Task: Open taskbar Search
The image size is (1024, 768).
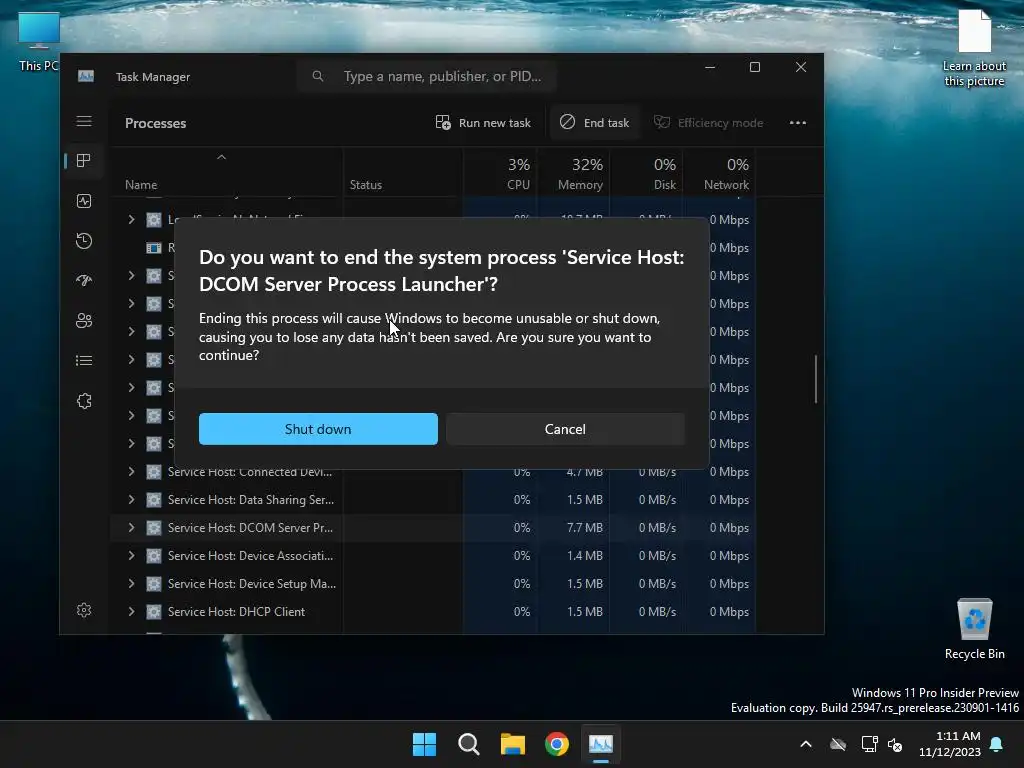Action: [x=468, y=744]
